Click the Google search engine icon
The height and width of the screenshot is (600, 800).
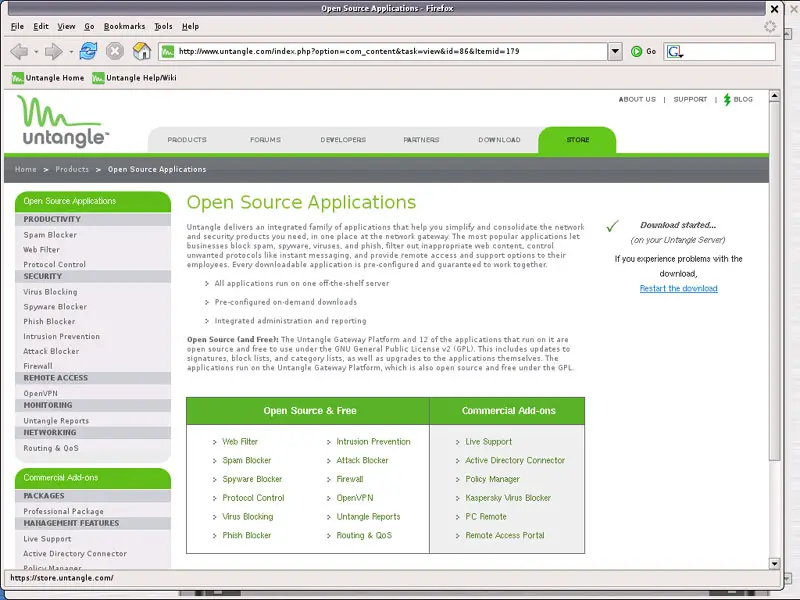674,52
